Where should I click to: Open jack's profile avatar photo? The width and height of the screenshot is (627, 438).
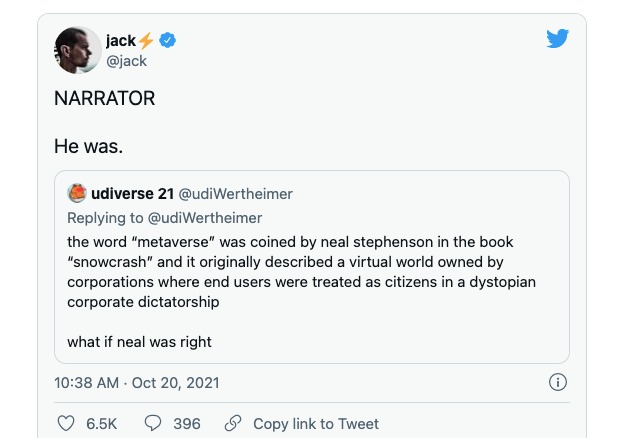[x=75, y=48]
